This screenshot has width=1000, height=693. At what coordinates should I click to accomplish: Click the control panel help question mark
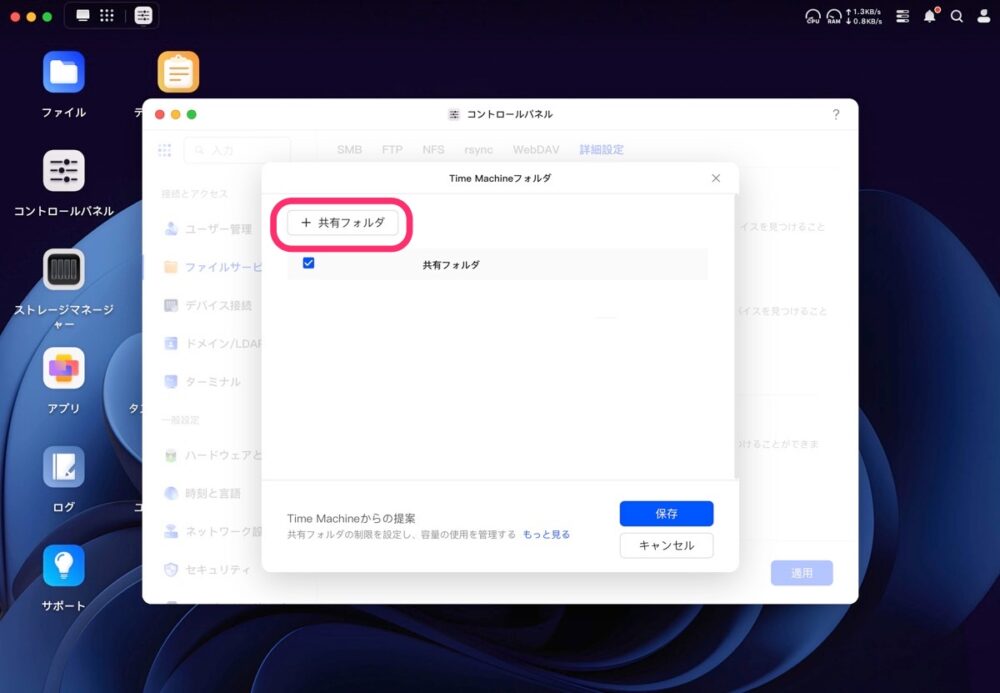(x=836, y=114)
